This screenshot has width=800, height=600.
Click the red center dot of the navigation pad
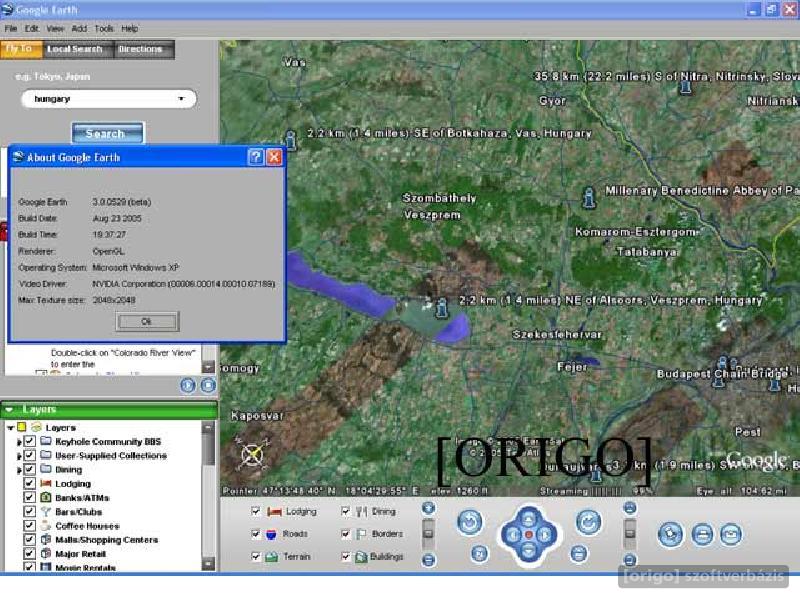click(x=529, y=535)
